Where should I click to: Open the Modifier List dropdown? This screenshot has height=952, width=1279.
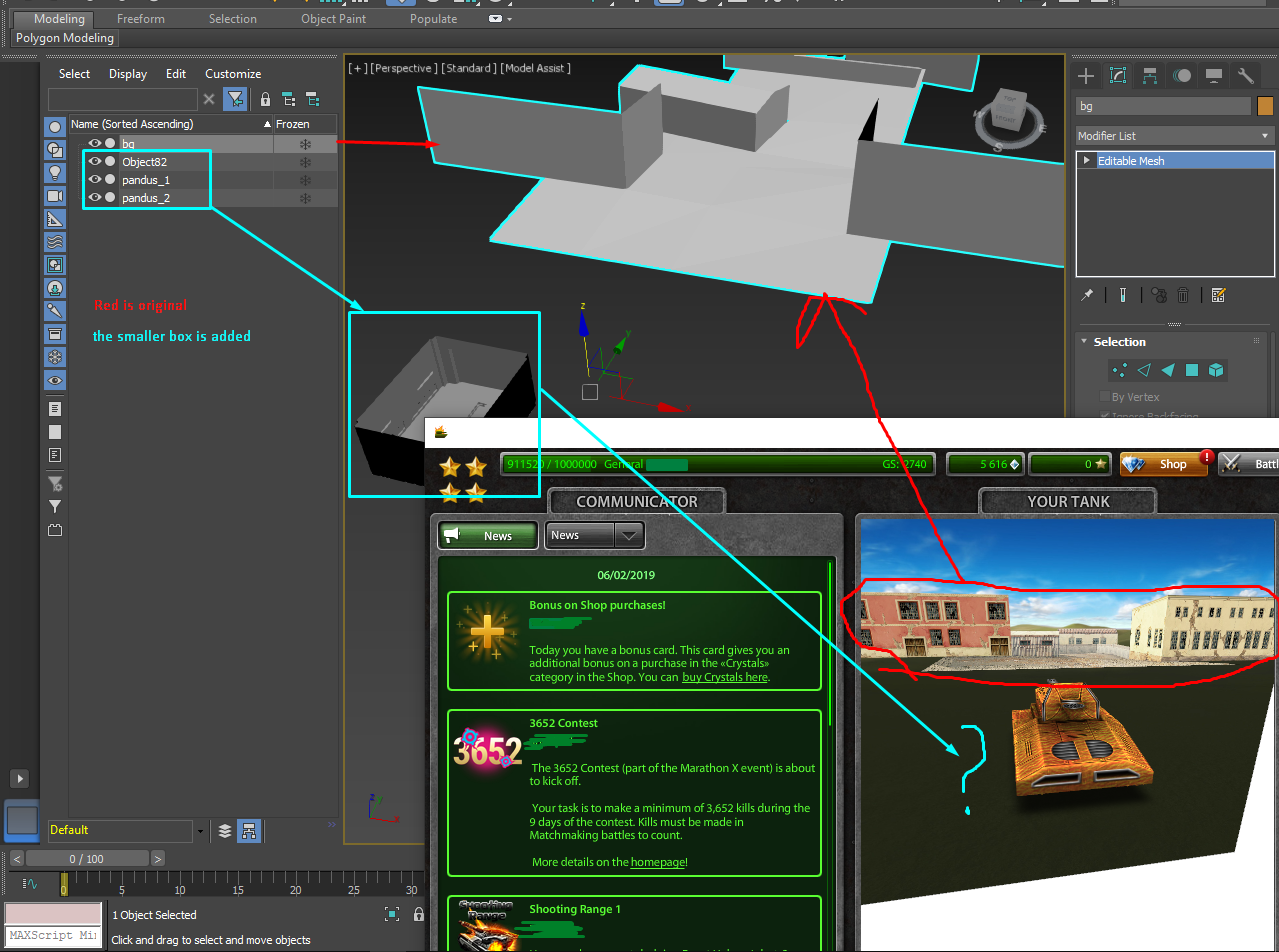pyautogui.click(x=1264, y=135)
